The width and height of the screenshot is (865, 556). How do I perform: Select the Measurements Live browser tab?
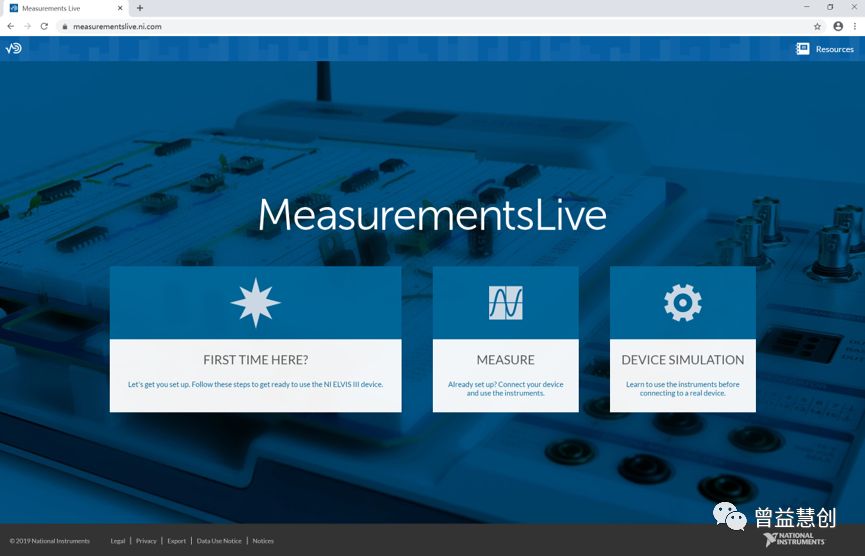click(x=65, y=8)
